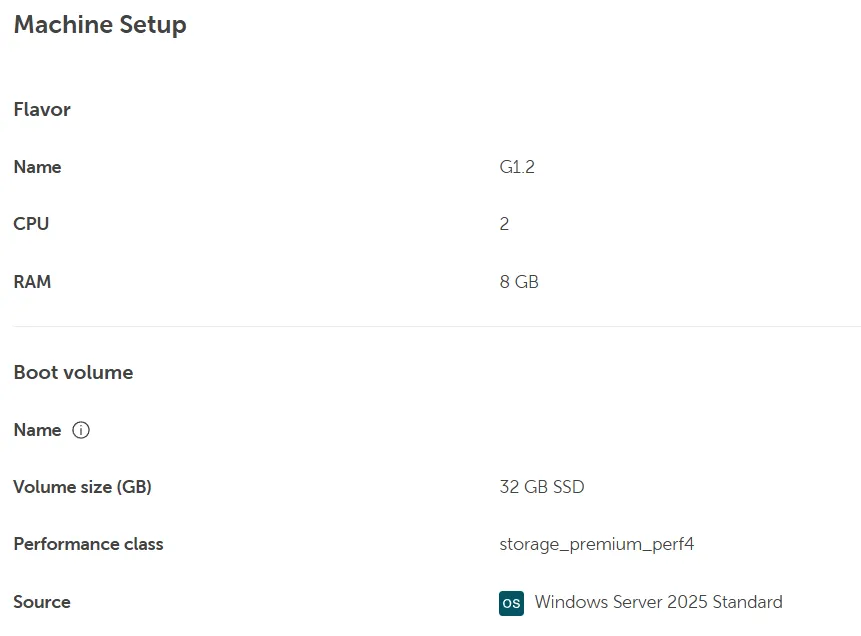
Task: Click the Name label under Flavor
Action: coord(37,167)
